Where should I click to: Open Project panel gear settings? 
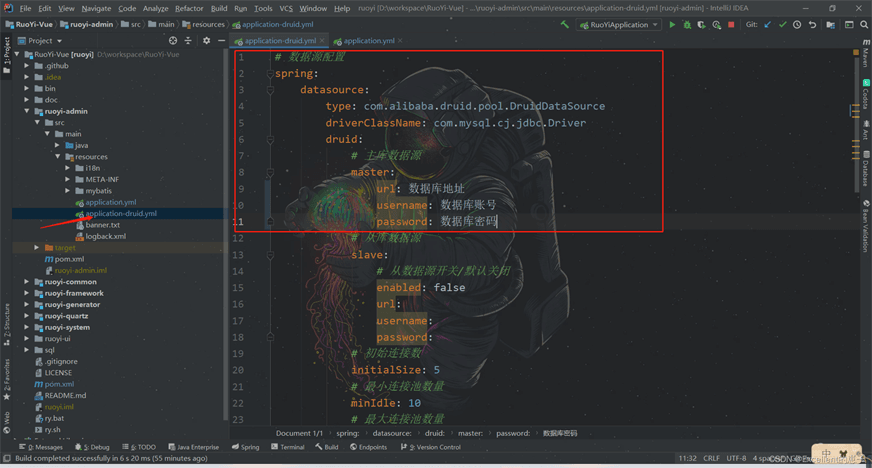pyautogui.click(x=206, y=41)
